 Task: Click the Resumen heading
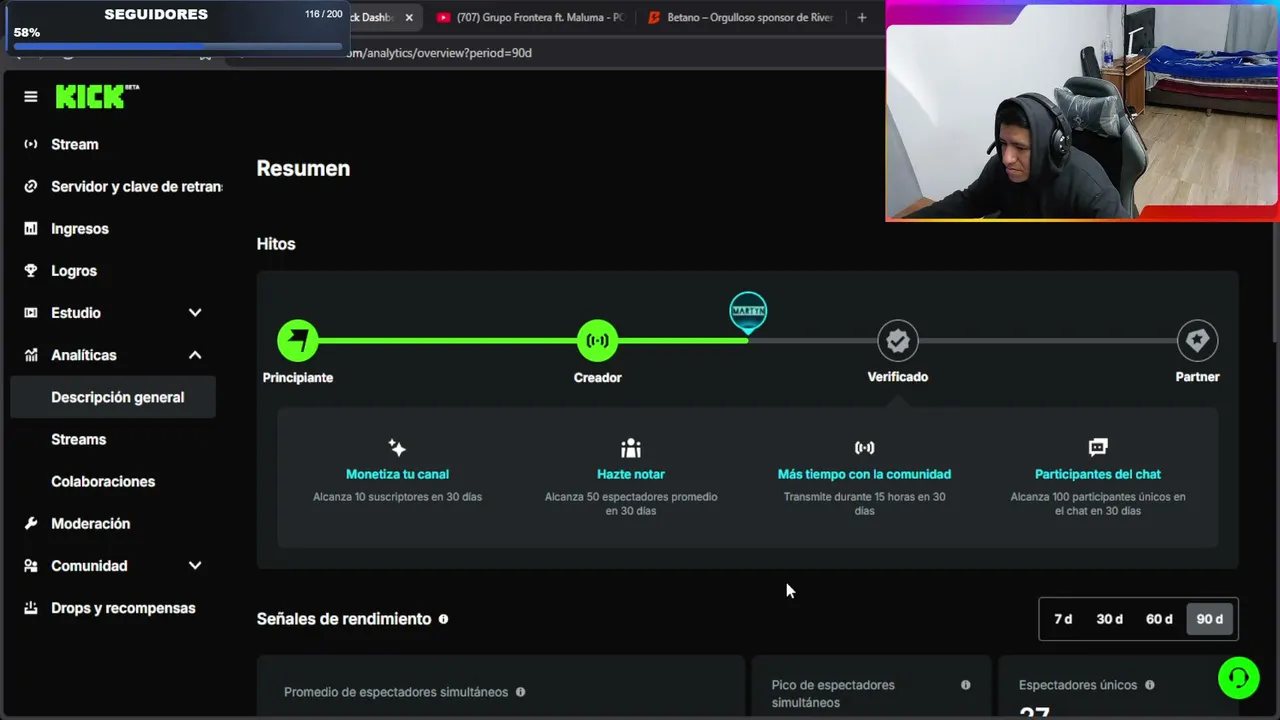tap(303, 168)
